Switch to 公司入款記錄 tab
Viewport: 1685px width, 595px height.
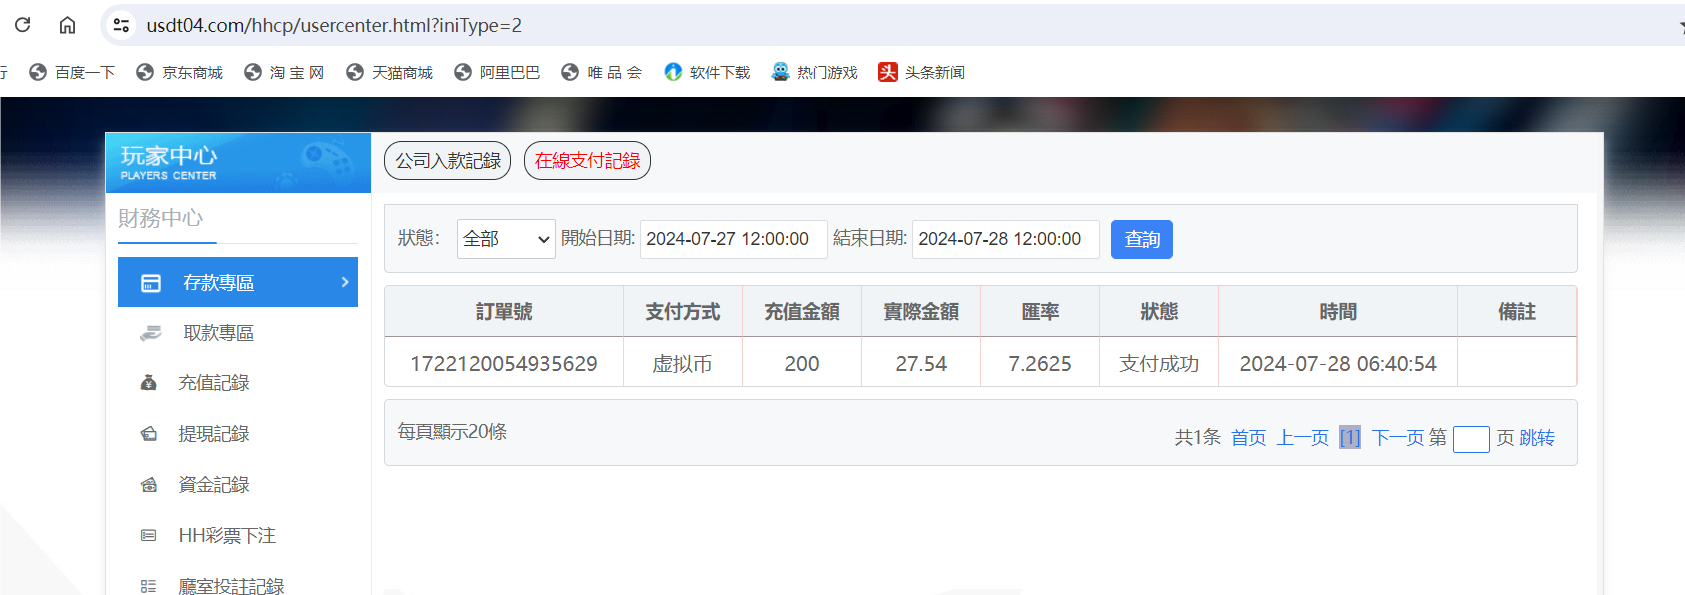(x=447, y=161)
